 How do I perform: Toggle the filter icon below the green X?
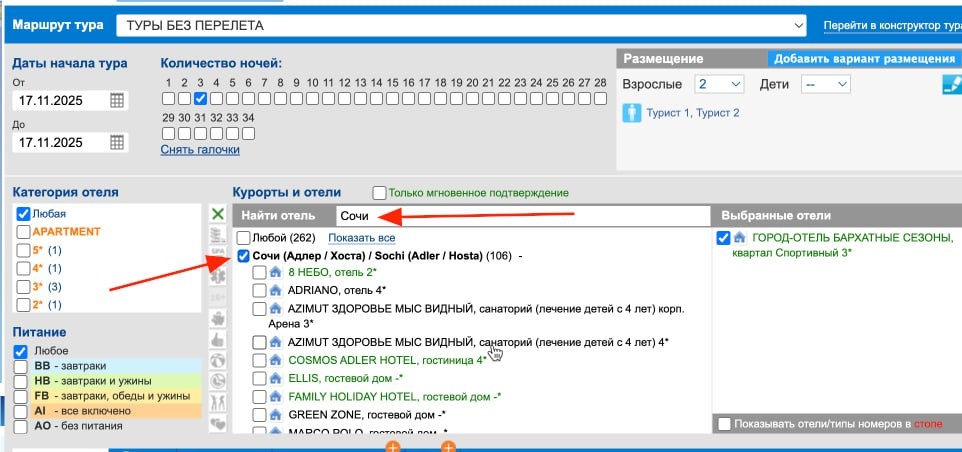click(x=218, y=234)
